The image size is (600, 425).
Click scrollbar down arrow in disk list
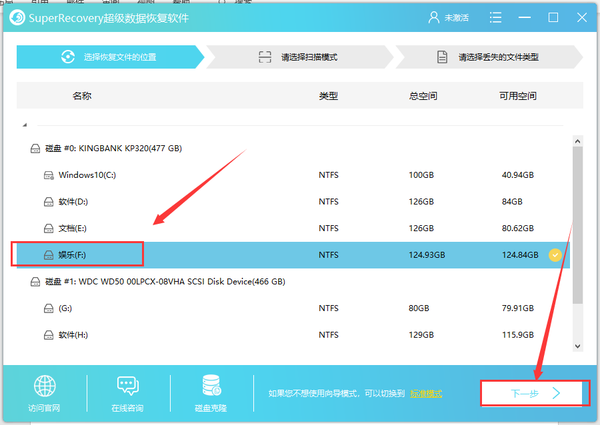[578, 346]
